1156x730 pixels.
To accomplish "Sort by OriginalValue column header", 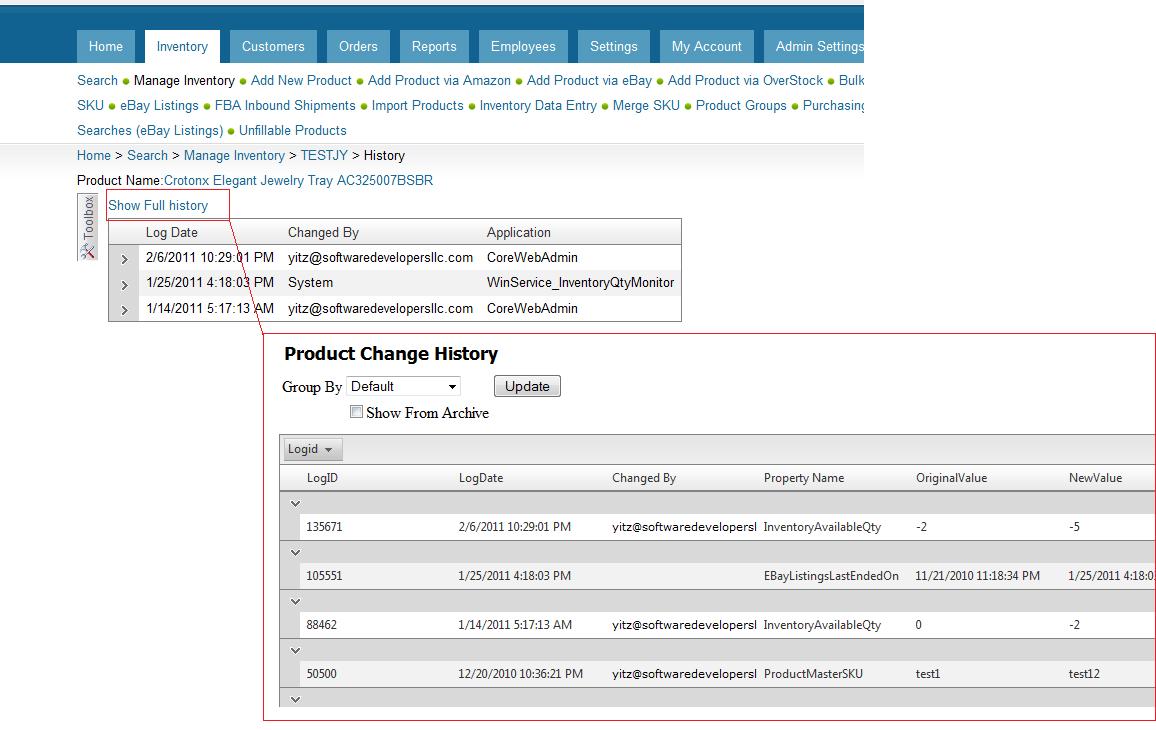I will [951, 478].
